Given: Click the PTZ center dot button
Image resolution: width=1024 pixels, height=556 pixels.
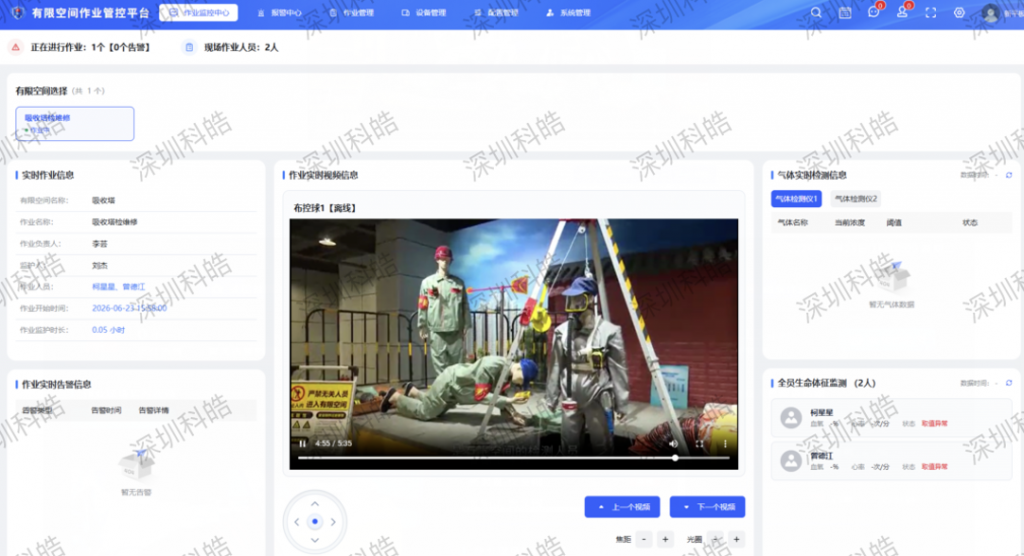Looking at the screenshot, I should (x=315, y=521).
